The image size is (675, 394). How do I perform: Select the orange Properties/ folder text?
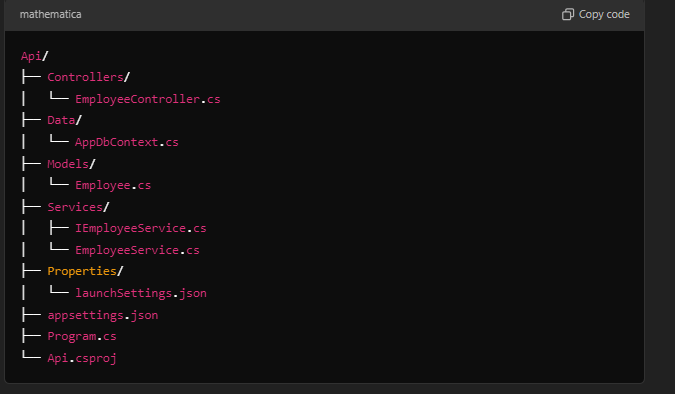click(x=85, y=271)
